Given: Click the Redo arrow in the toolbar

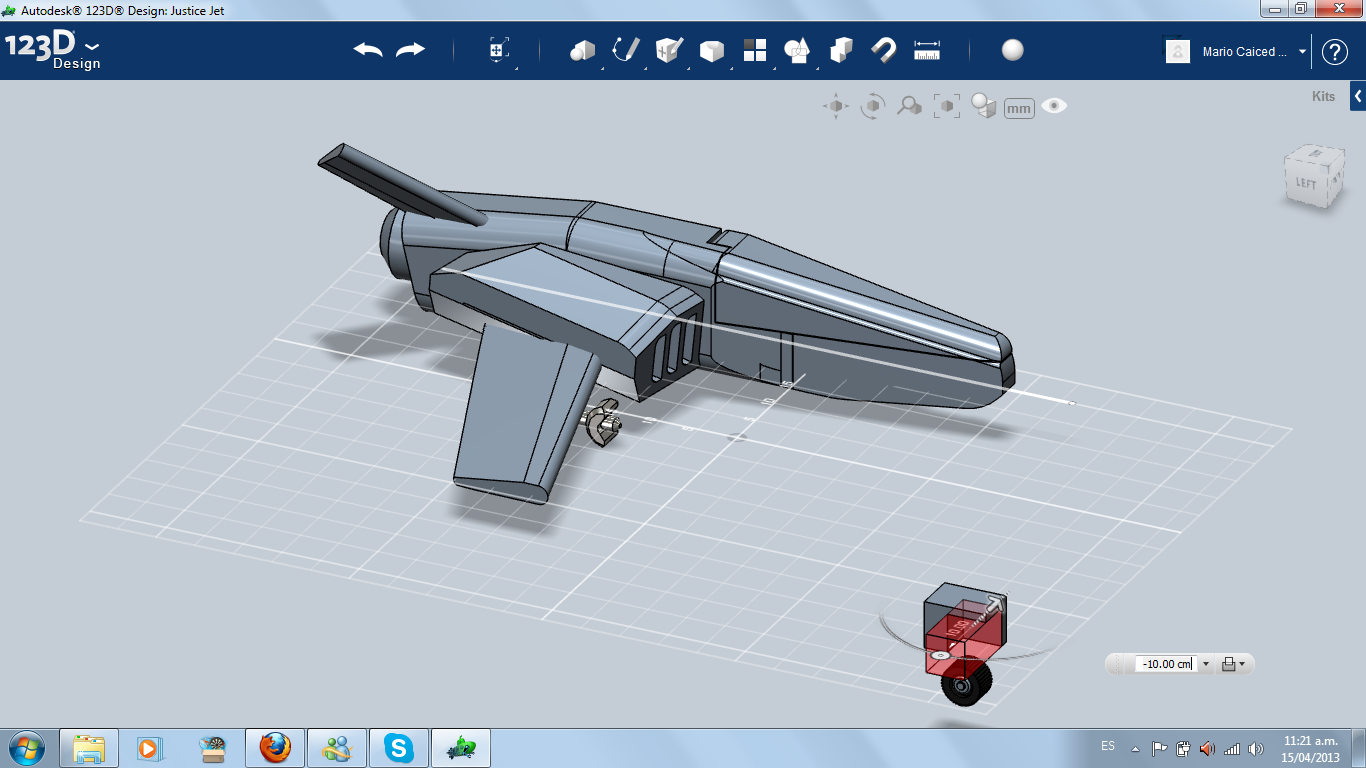Looking at the screenshot, I should (x=410, y=50).
